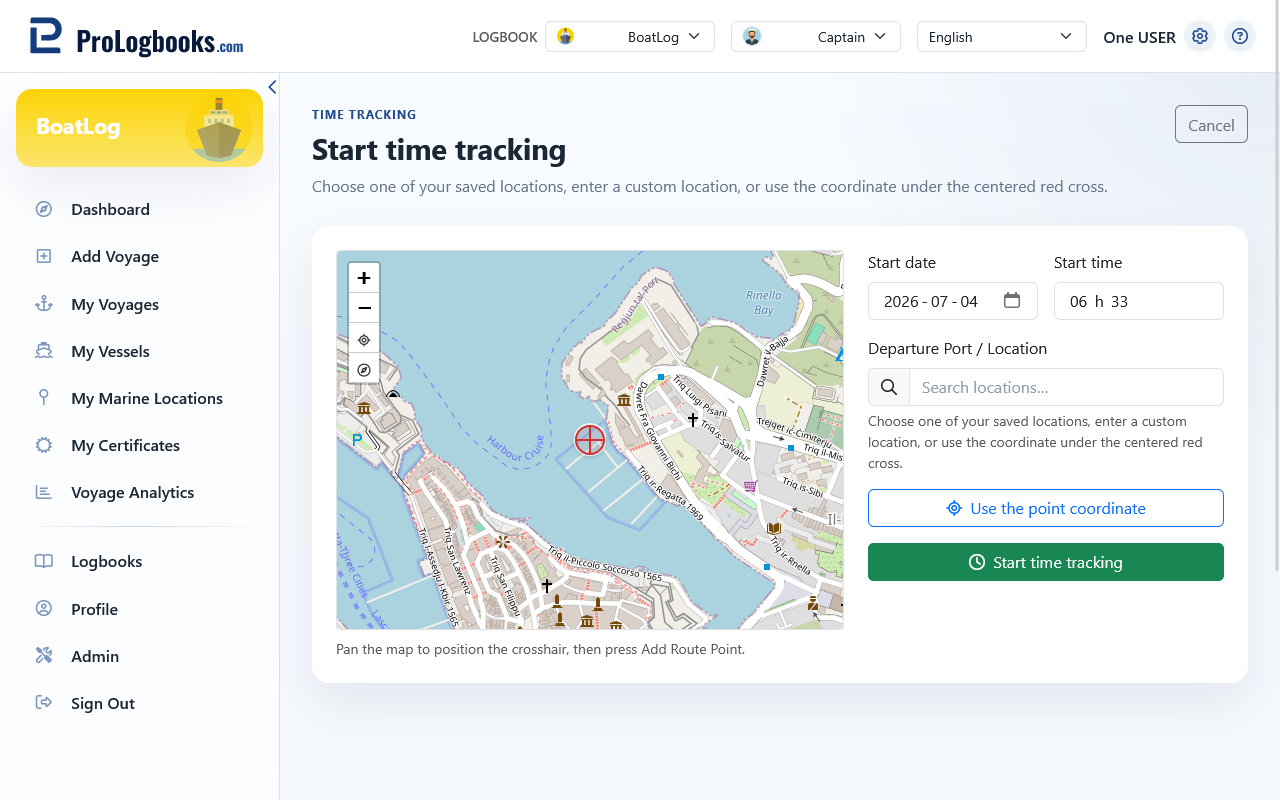Image resolution: width=1280 pixels, height=800 pixels.
Task: Click the purple shopping cart map marker
Action: click(x=750, y=486)
